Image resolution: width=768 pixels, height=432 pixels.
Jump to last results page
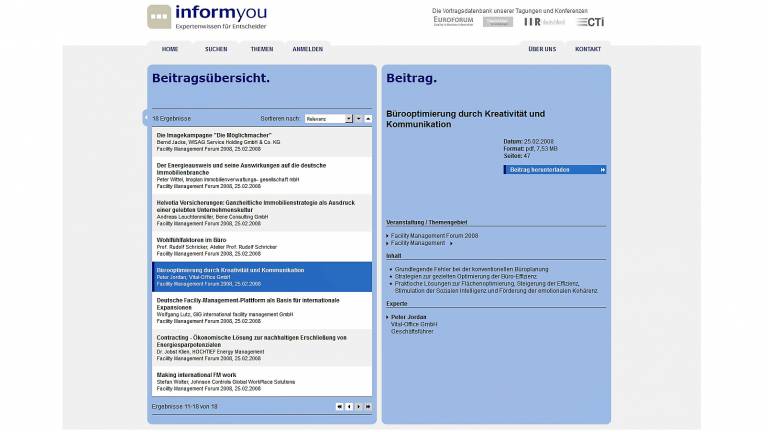coord(368,407)
